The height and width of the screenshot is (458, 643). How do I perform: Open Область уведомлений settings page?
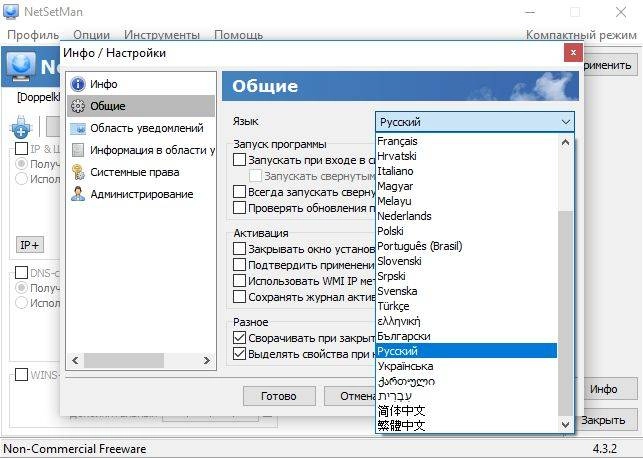tap(141, 128)
